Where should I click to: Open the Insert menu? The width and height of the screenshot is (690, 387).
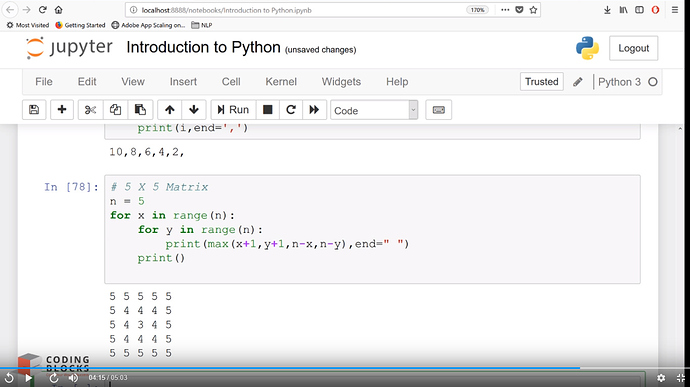183,82
